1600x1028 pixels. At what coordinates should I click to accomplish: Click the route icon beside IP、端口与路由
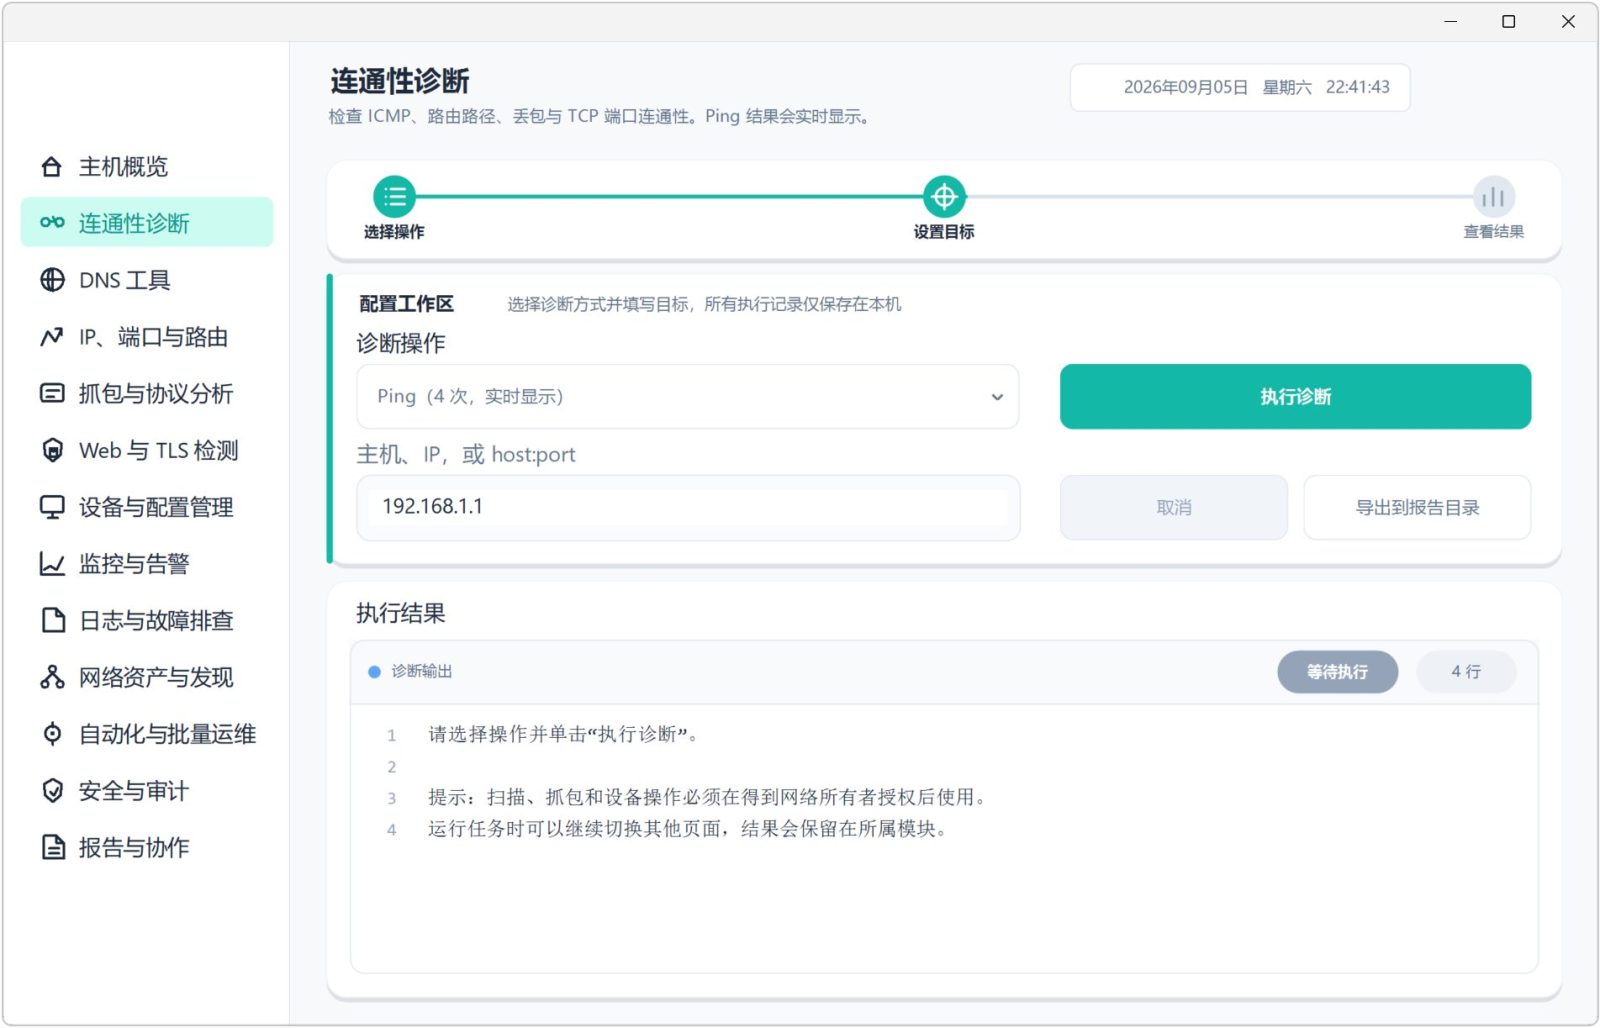tap(52, 337)
